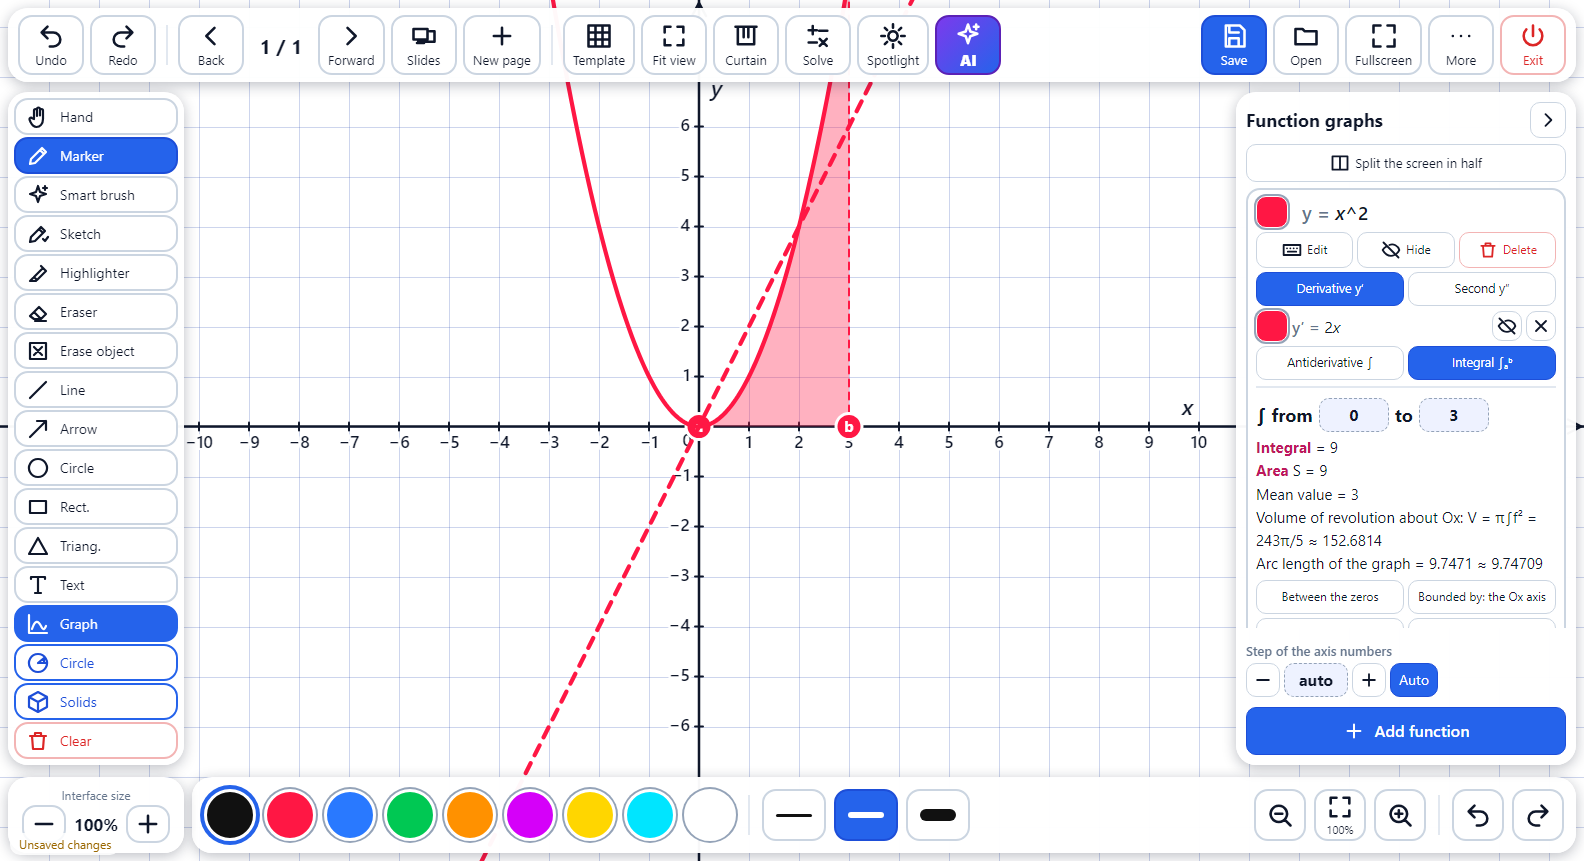Toggle the Antiderivative option

tap(1330, 363)
